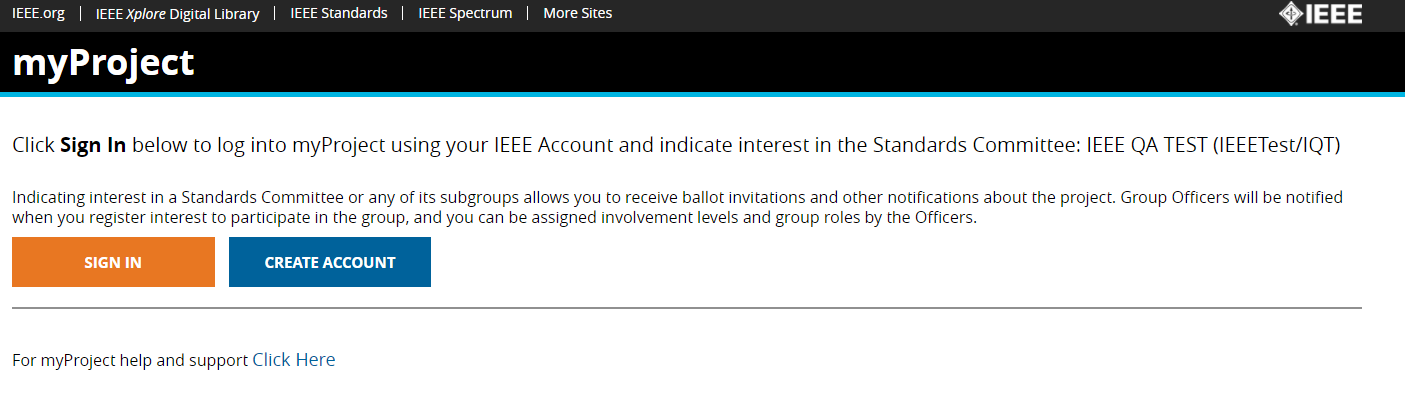Click the myProject header title
This screenshot has height=414, width=1405.
[x=103, y=63]
